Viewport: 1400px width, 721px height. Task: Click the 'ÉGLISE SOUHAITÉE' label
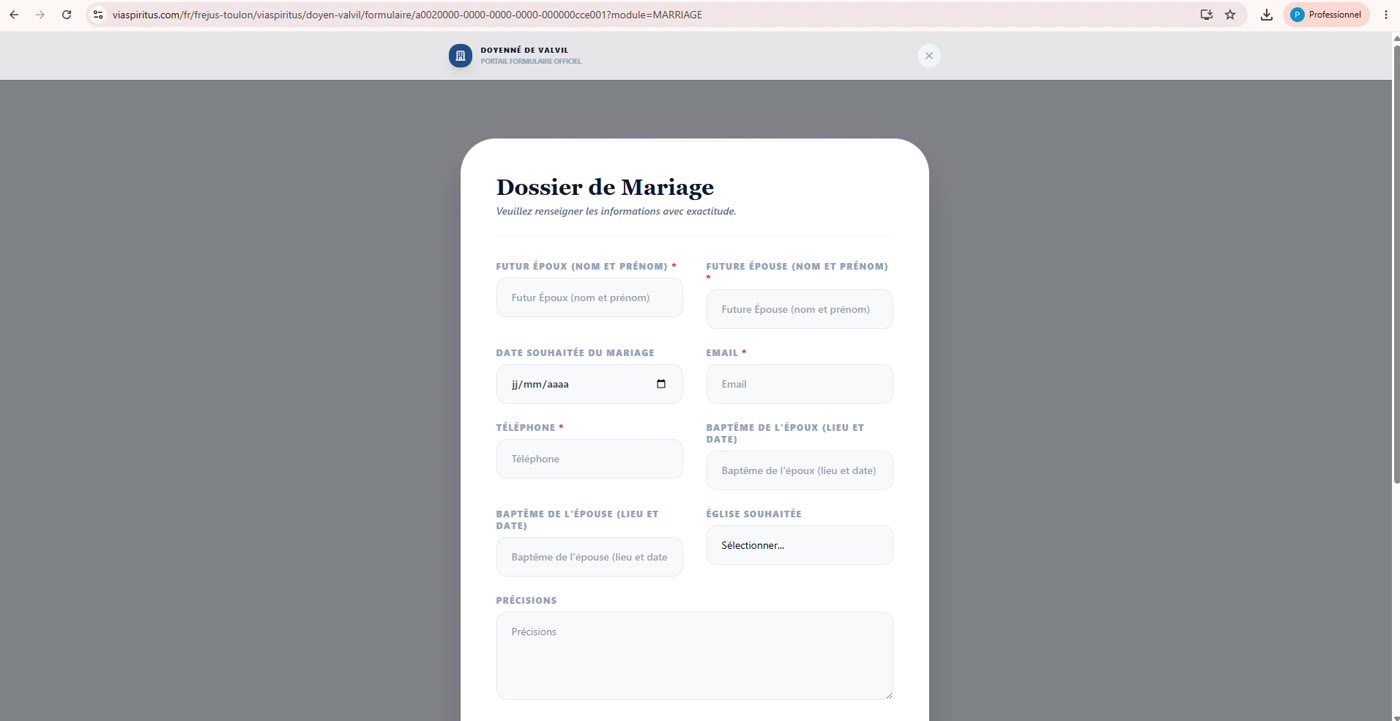click(754, 514)
